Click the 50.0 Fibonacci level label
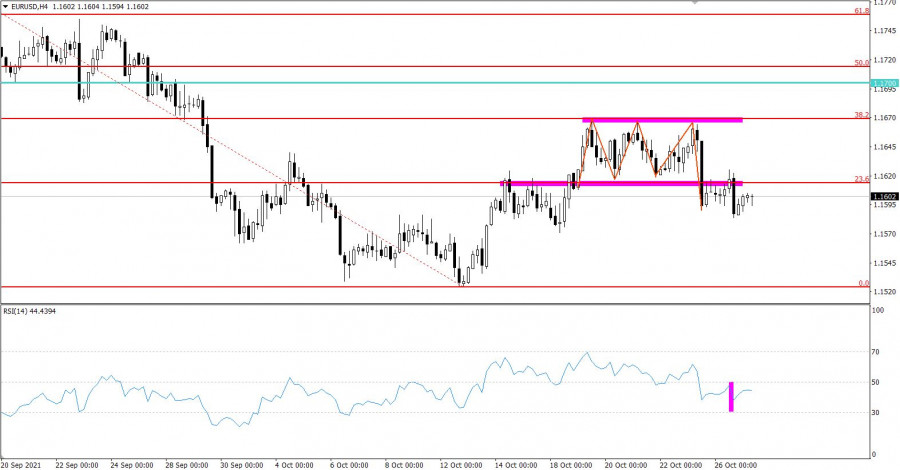The height and width of the screenshot is (470, 900). click(x=862, y=63)
